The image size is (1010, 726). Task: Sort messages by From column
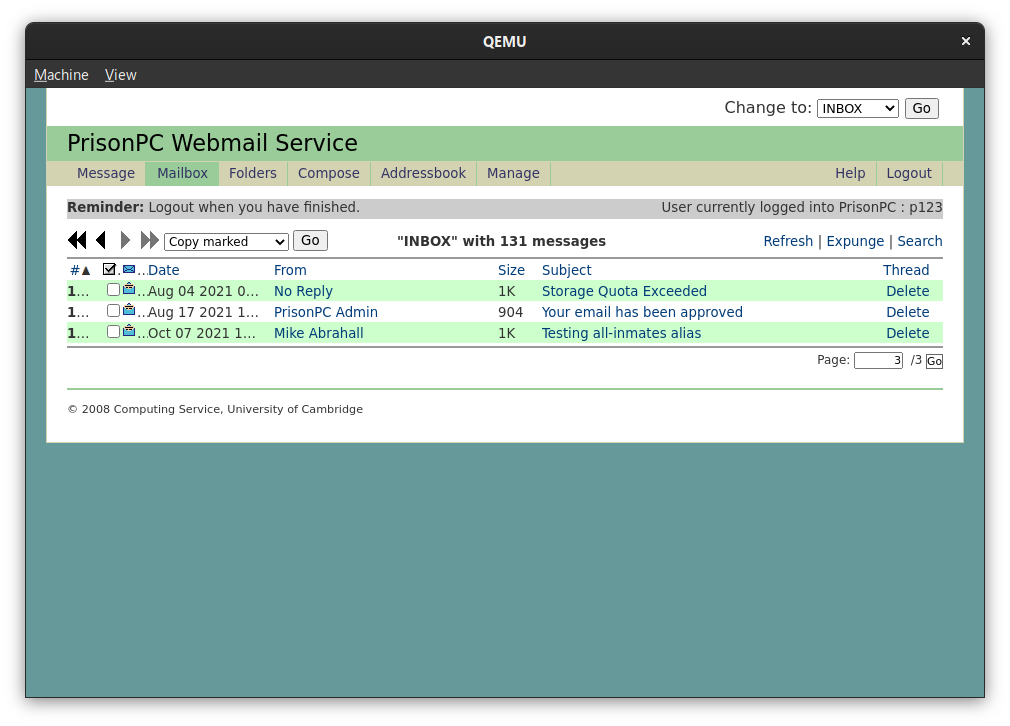tap(290, 271)
